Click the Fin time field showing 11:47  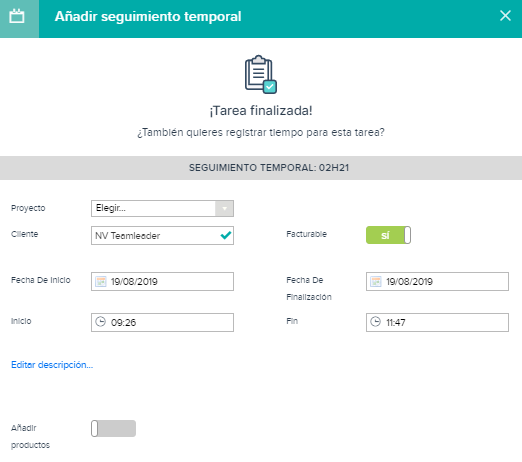[437, 322]
